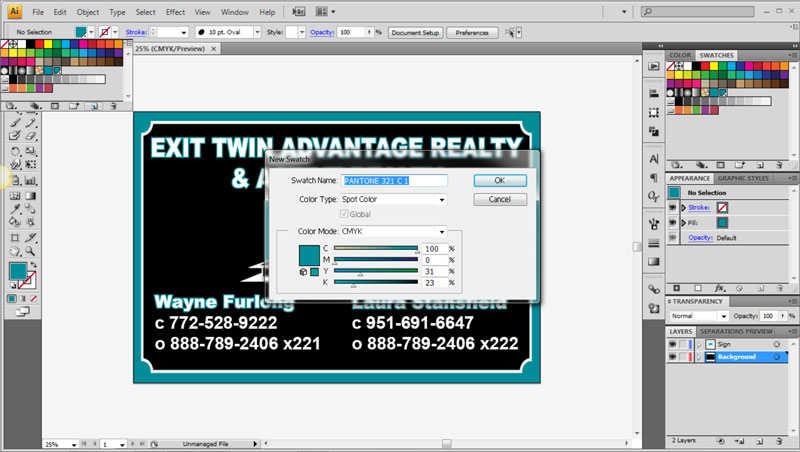800x452 pixels.
Task: Change screen mode at toolbox bottom
Action: click(x=22, y=311)
